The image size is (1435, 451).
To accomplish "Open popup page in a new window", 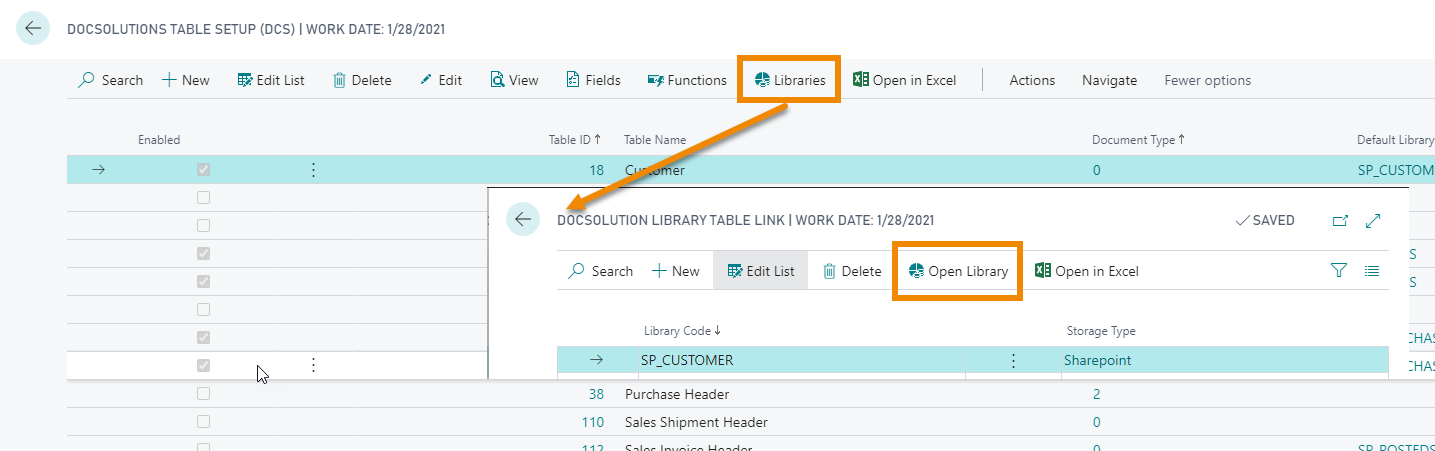I will (x=1340, y=220).
